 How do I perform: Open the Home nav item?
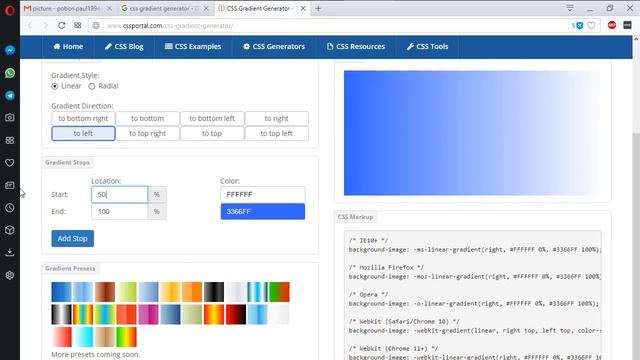pos(68,47)
